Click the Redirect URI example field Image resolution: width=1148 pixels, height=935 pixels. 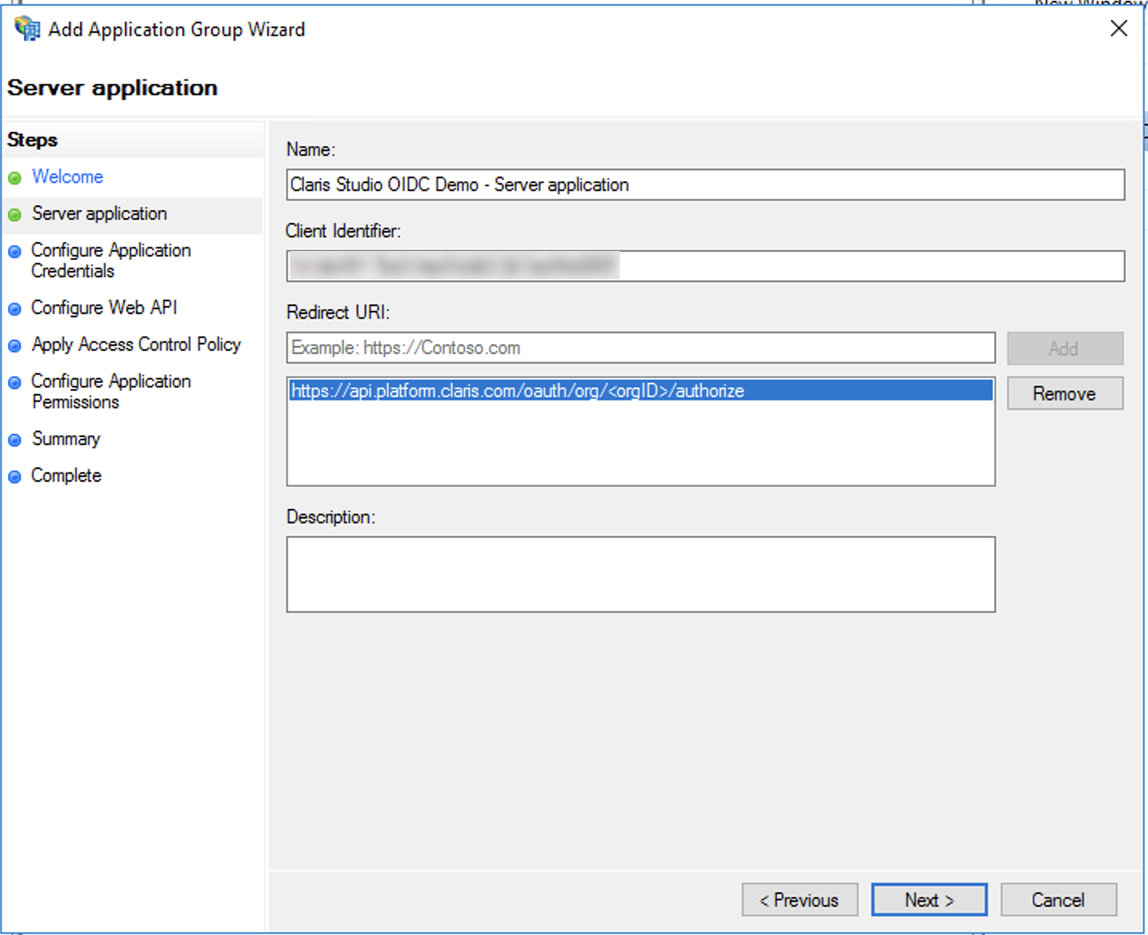[640, 348]
